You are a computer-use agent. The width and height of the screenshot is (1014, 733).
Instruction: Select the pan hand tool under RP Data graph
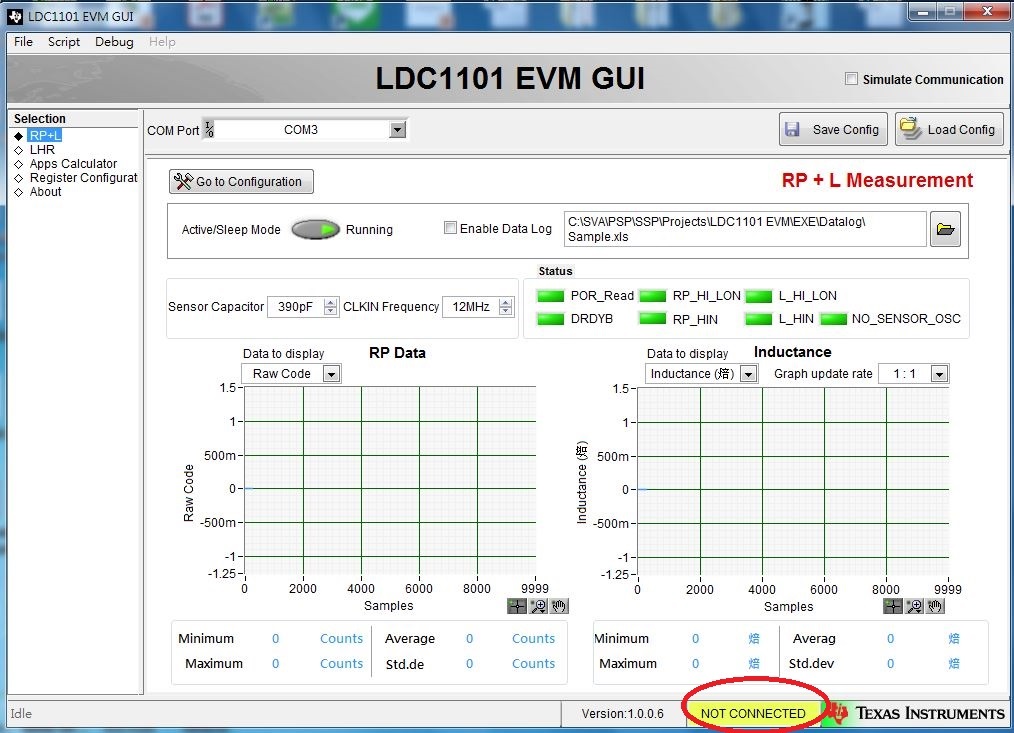tap(559, 606)
